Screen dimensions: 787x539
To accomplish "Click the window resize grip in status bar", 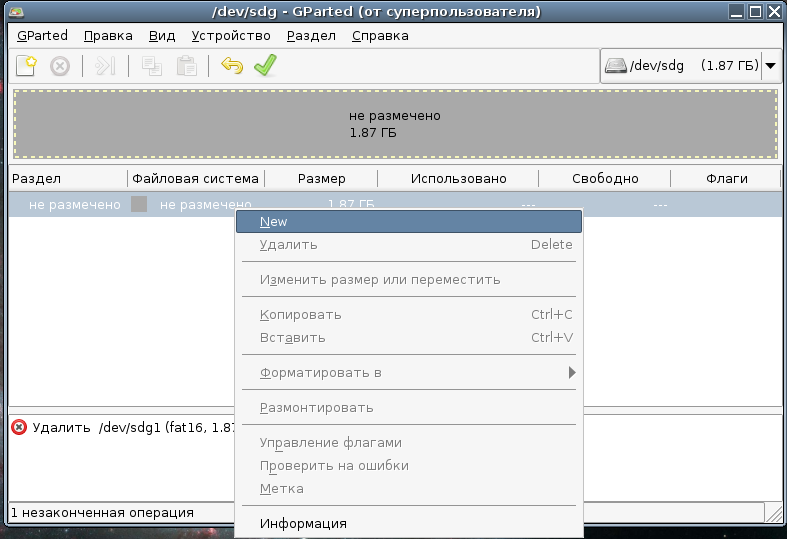I will click(x=773, y=513).
